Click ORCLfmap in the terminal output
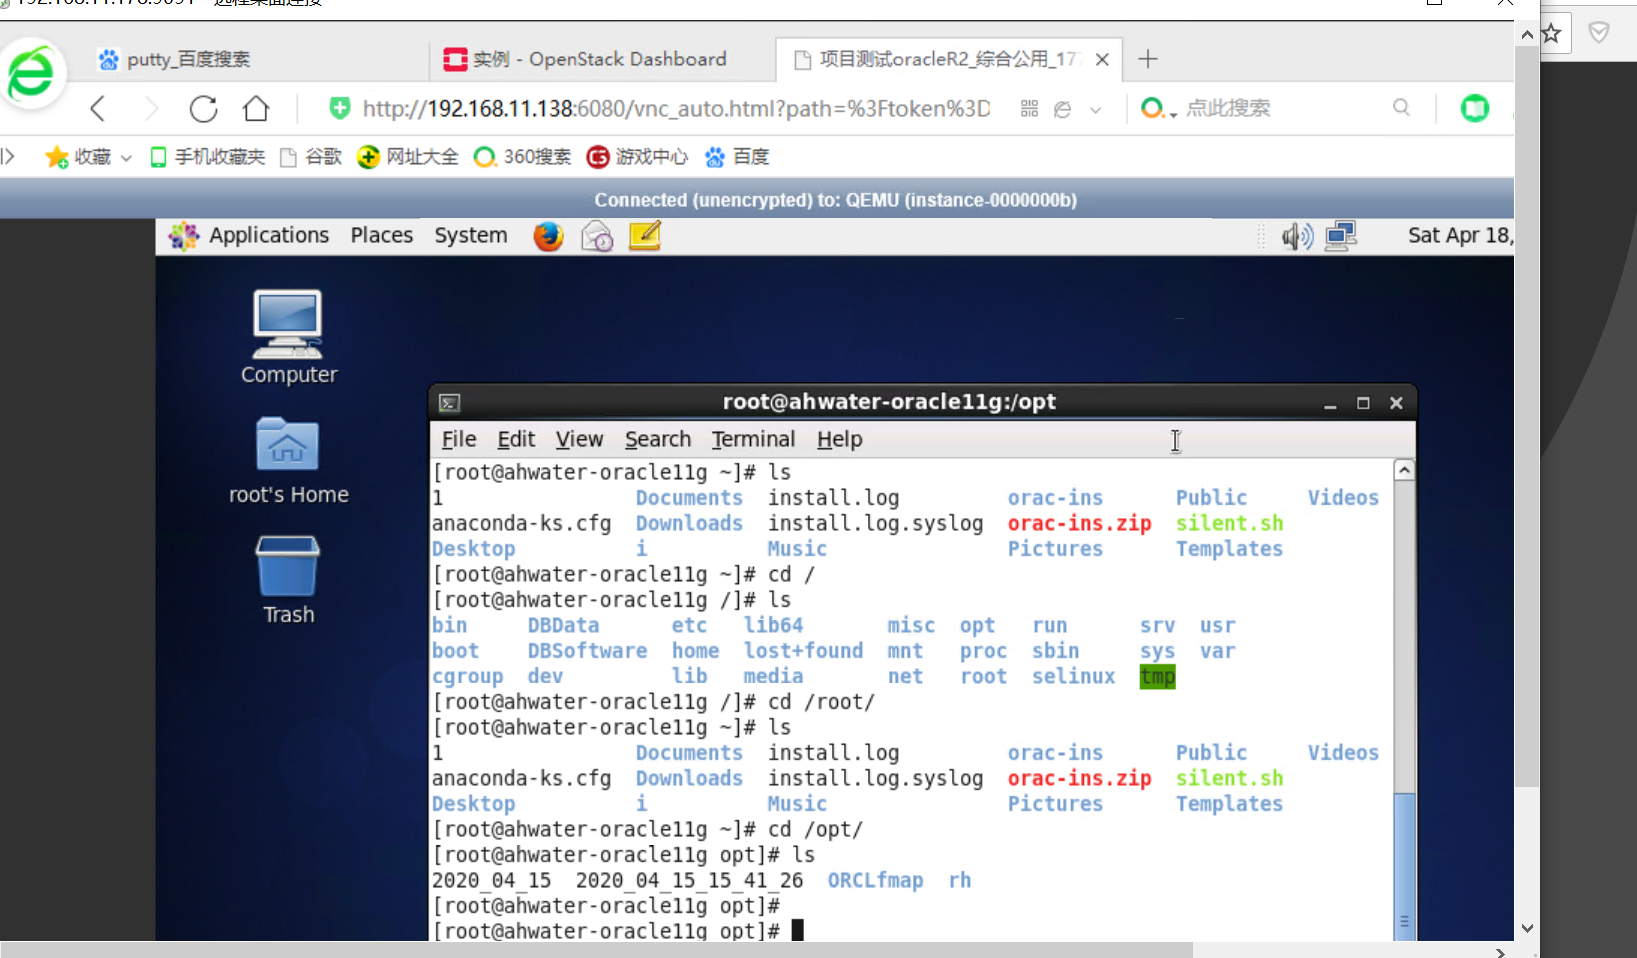 (875, 881)
